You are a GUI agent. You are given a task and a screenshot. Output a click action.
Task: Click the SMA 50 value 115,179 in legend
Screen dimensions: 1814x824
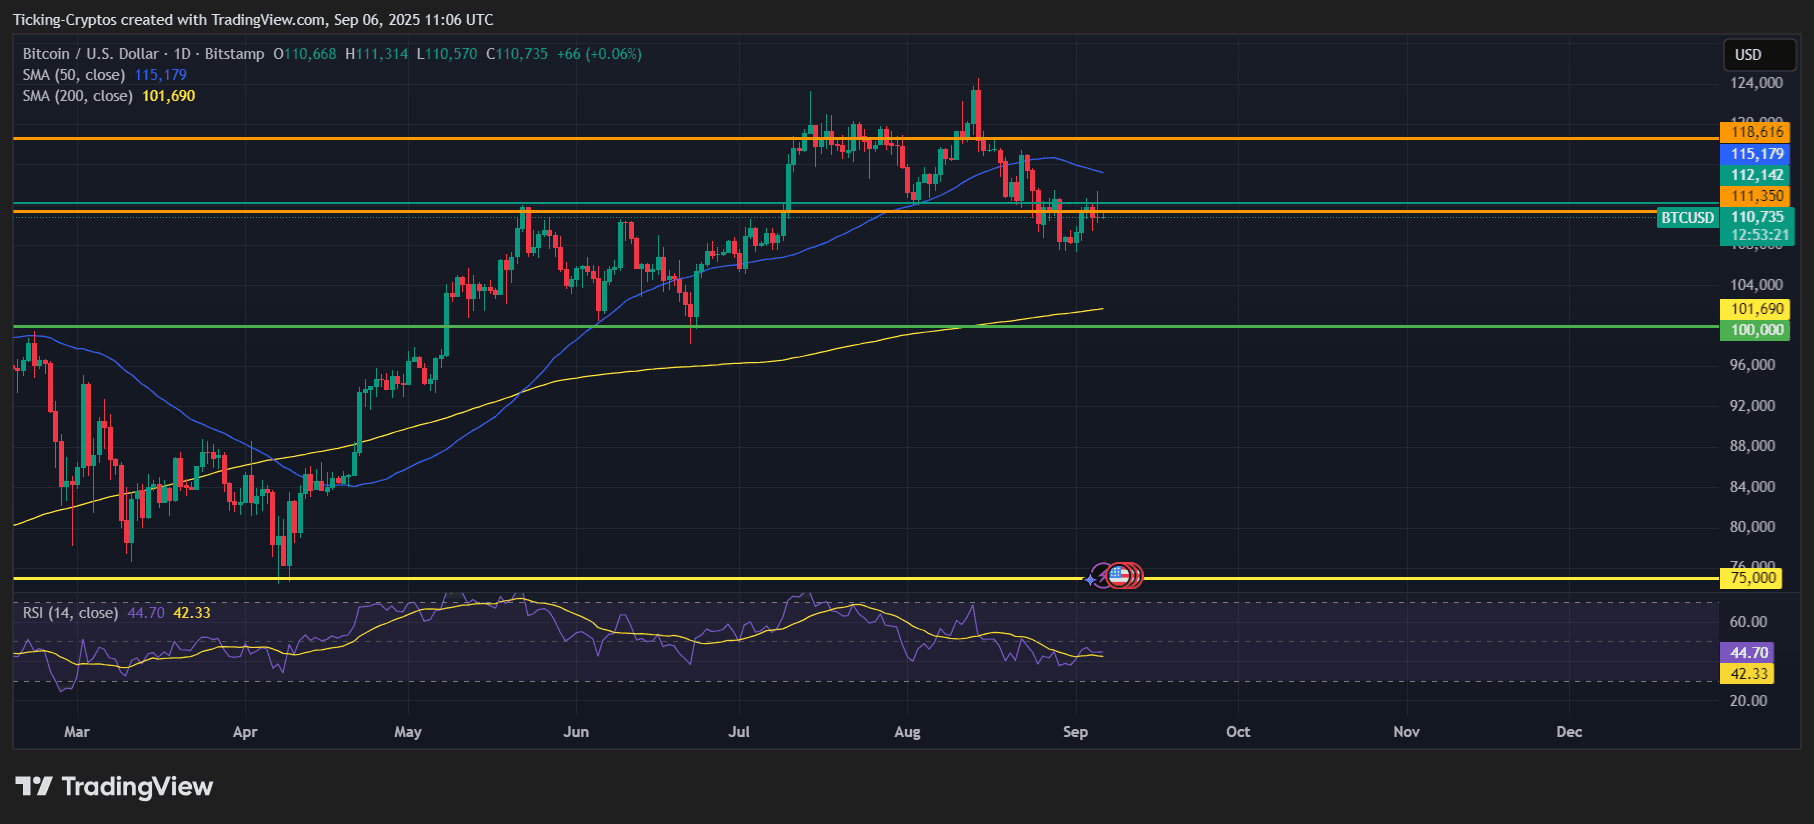point(161,75)
